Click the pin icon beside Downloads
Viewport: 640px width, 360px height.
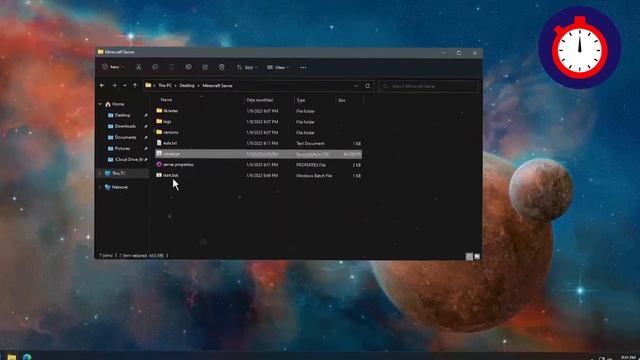pos(146,127)
